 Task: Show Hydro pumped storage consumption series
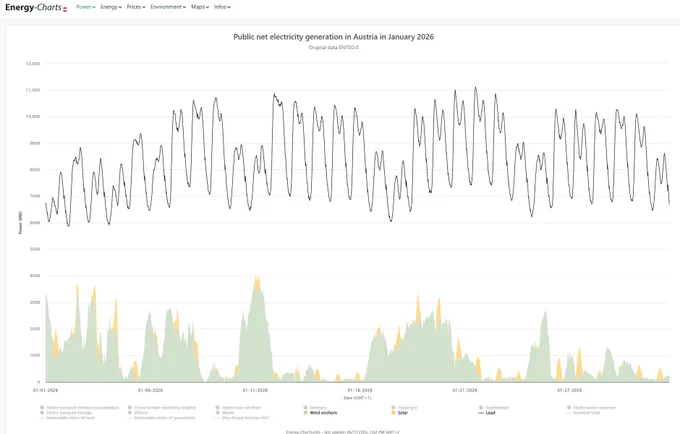[x=79, y=408]
